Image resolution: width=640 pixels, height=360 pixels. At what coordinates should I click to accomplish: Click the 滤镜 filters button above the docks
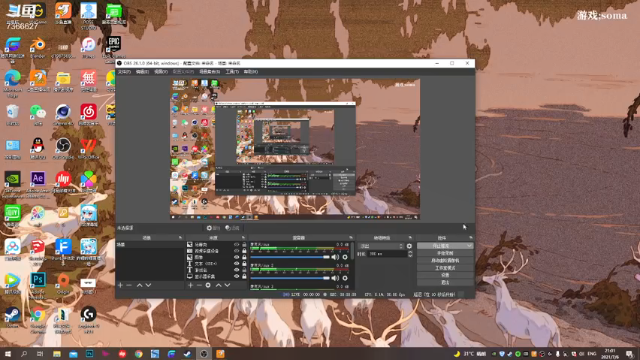click(x=232, y=228)
